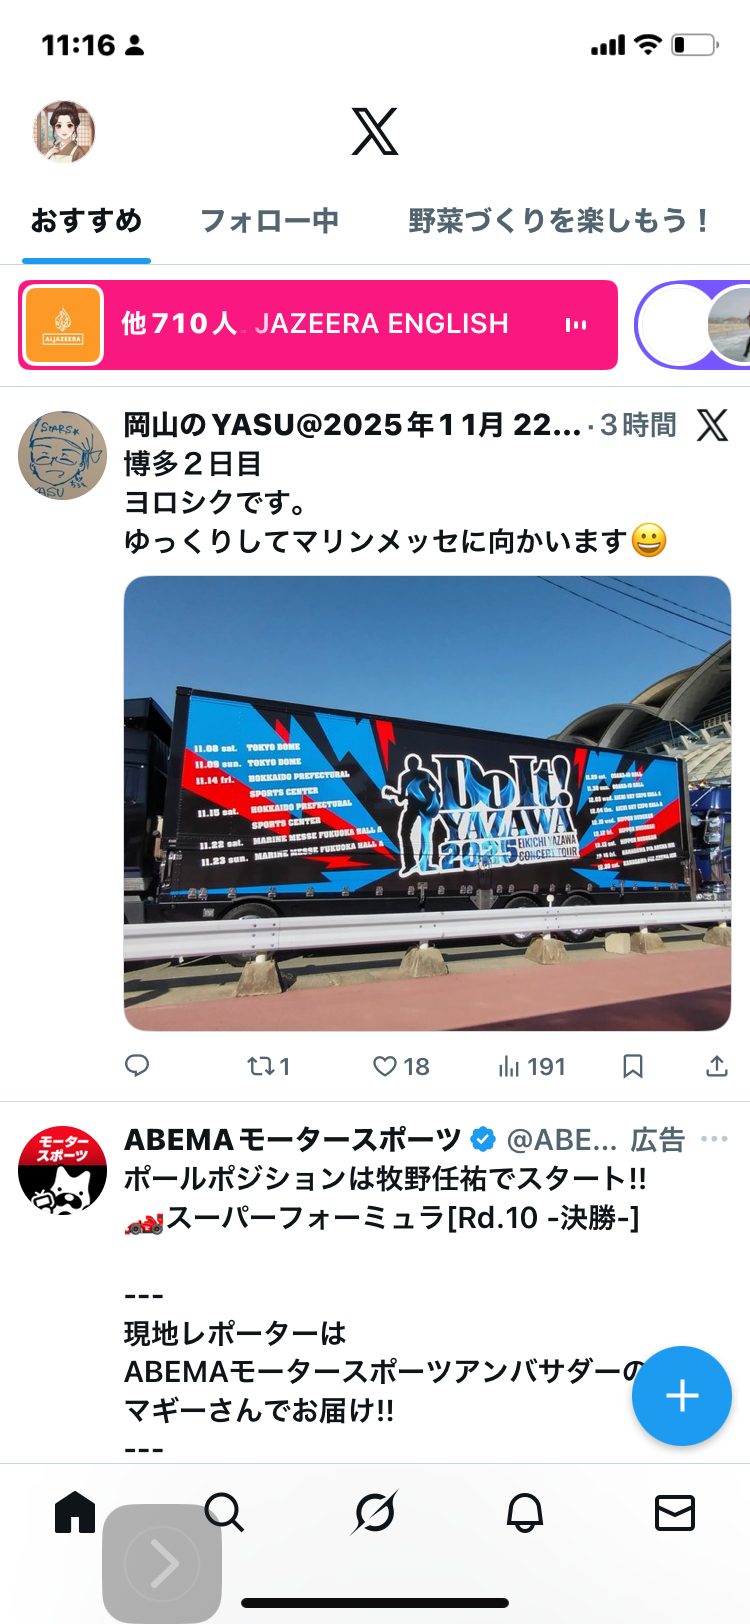View analytics showing 191 views
Viewport: 750px width, 1624px height.
531,1066
